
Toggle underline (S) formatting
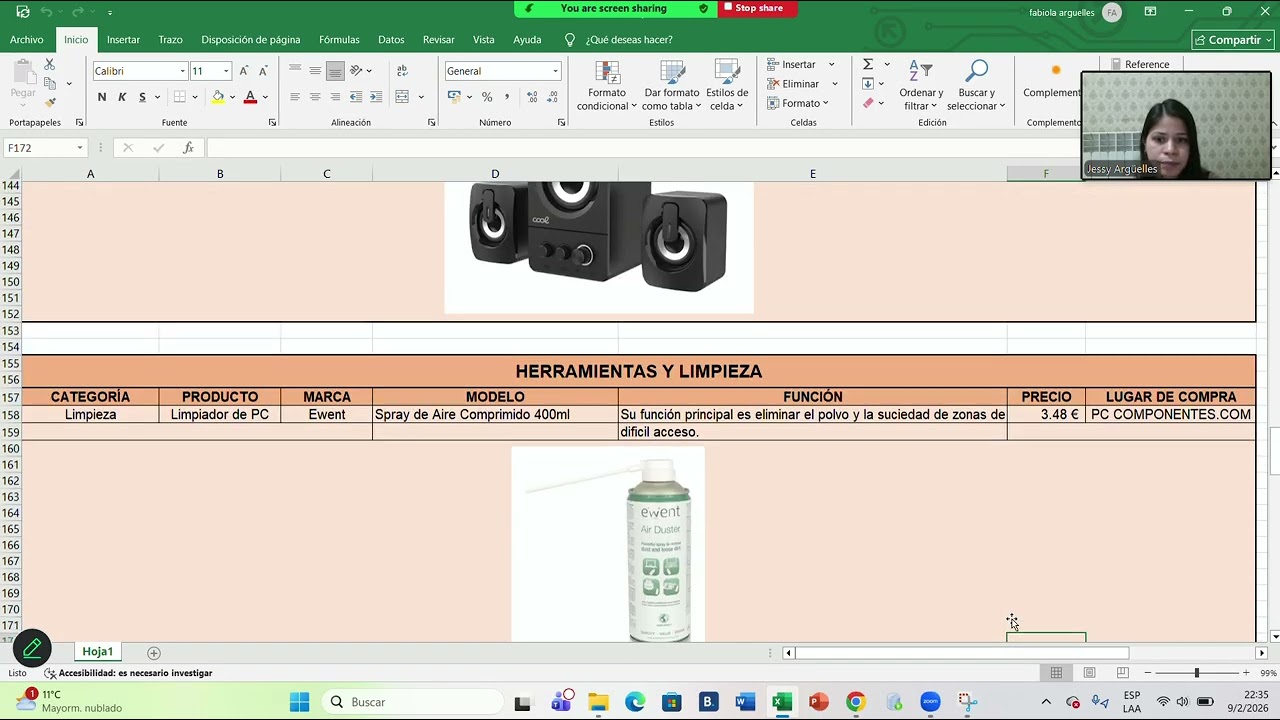[x=142, y=97]
